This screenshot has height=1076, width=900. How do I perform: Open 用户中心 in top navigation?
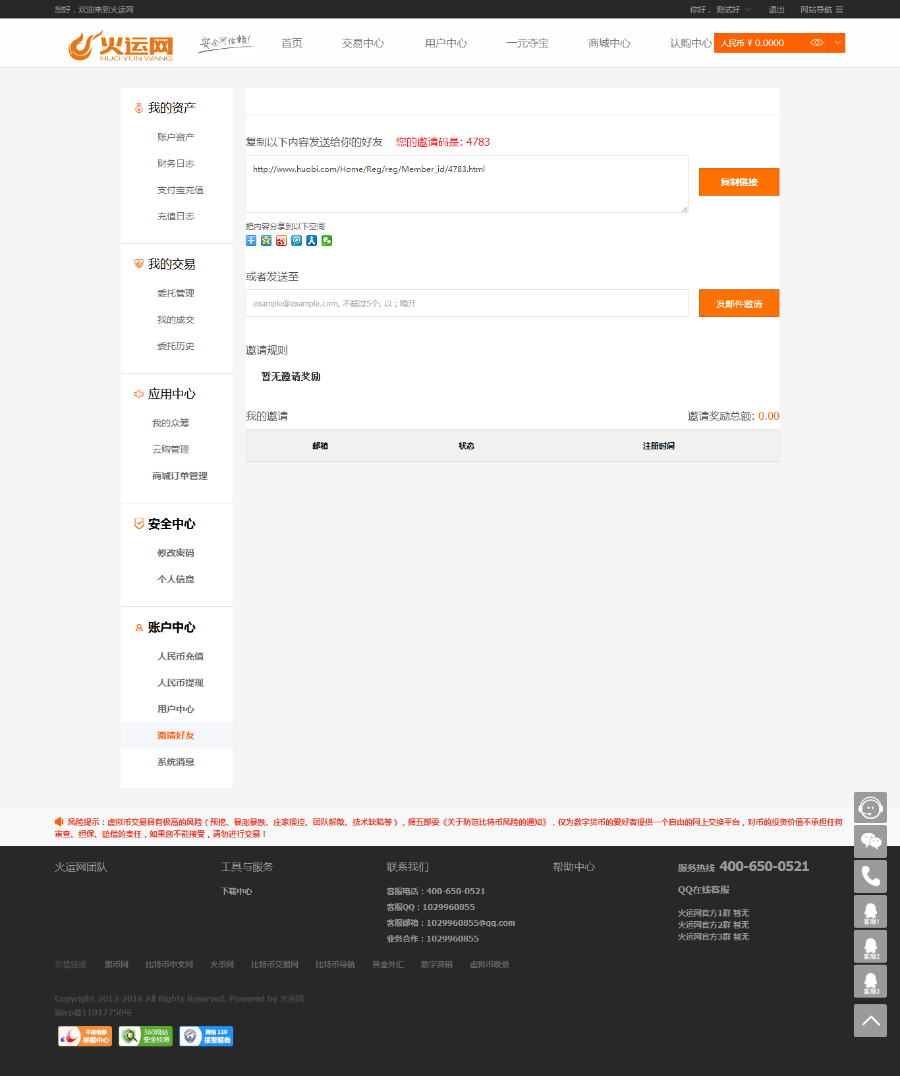click(x=445, y=43)
